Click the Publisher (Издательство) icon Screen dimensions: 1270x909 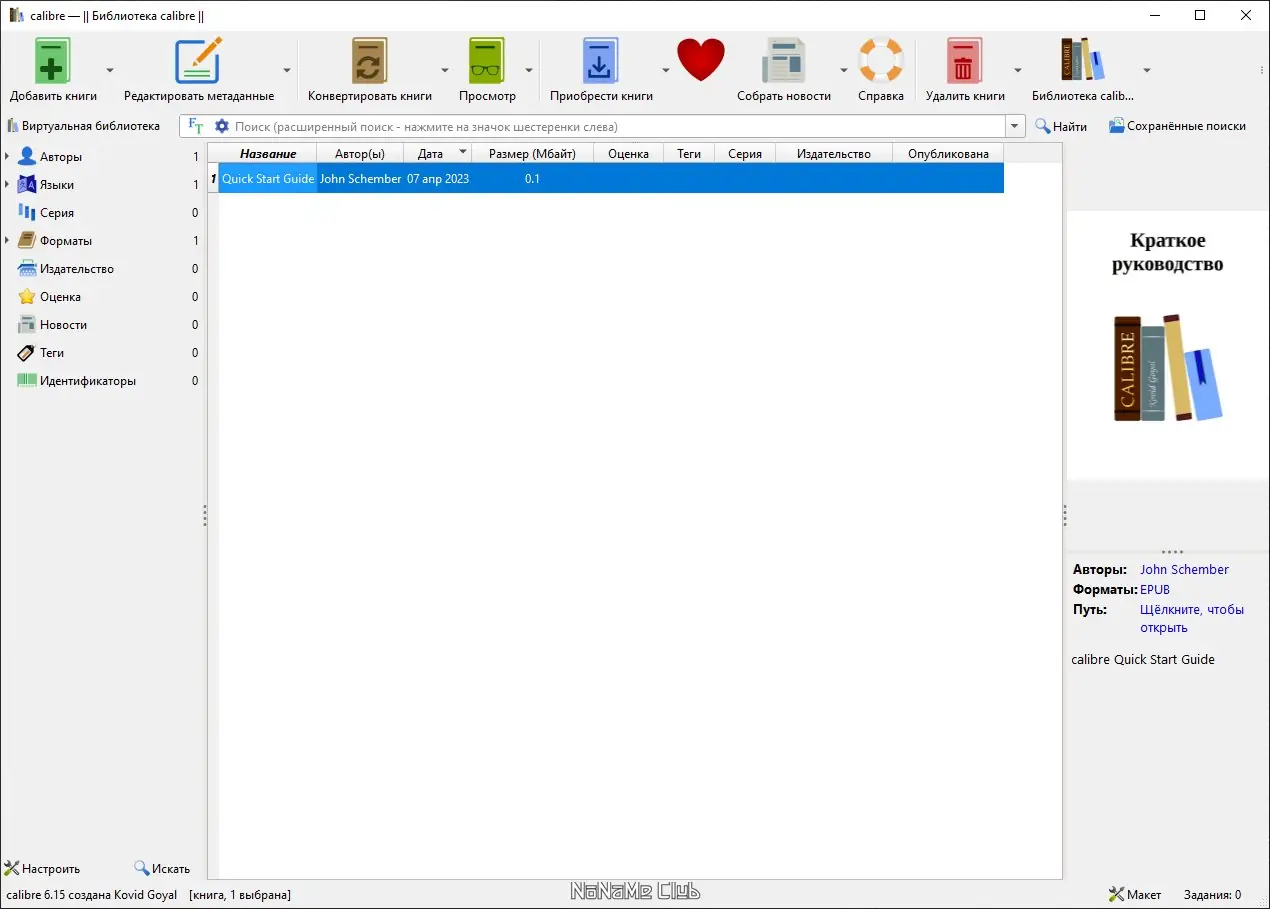point(27,269)
